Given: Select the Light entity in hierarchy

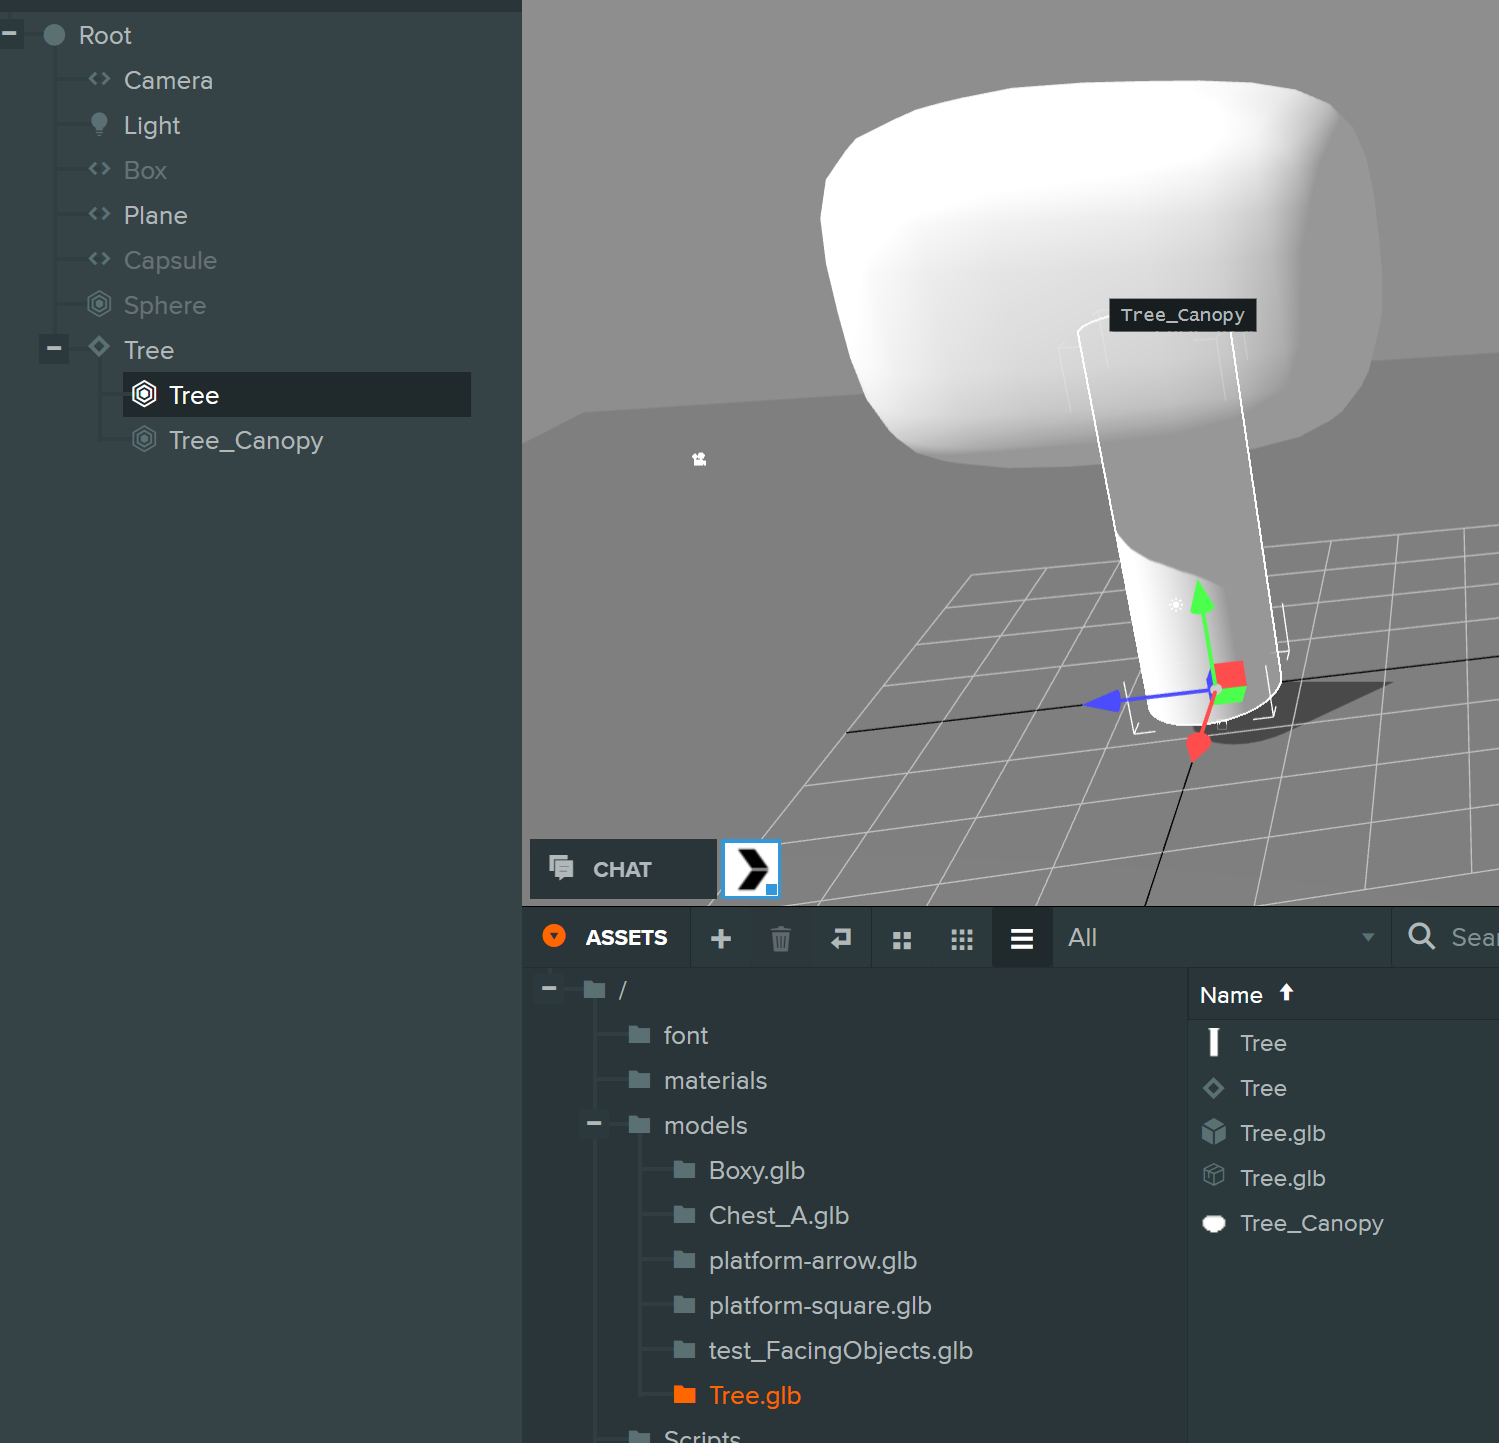Looking at the screenshot, I should [151, 125].
